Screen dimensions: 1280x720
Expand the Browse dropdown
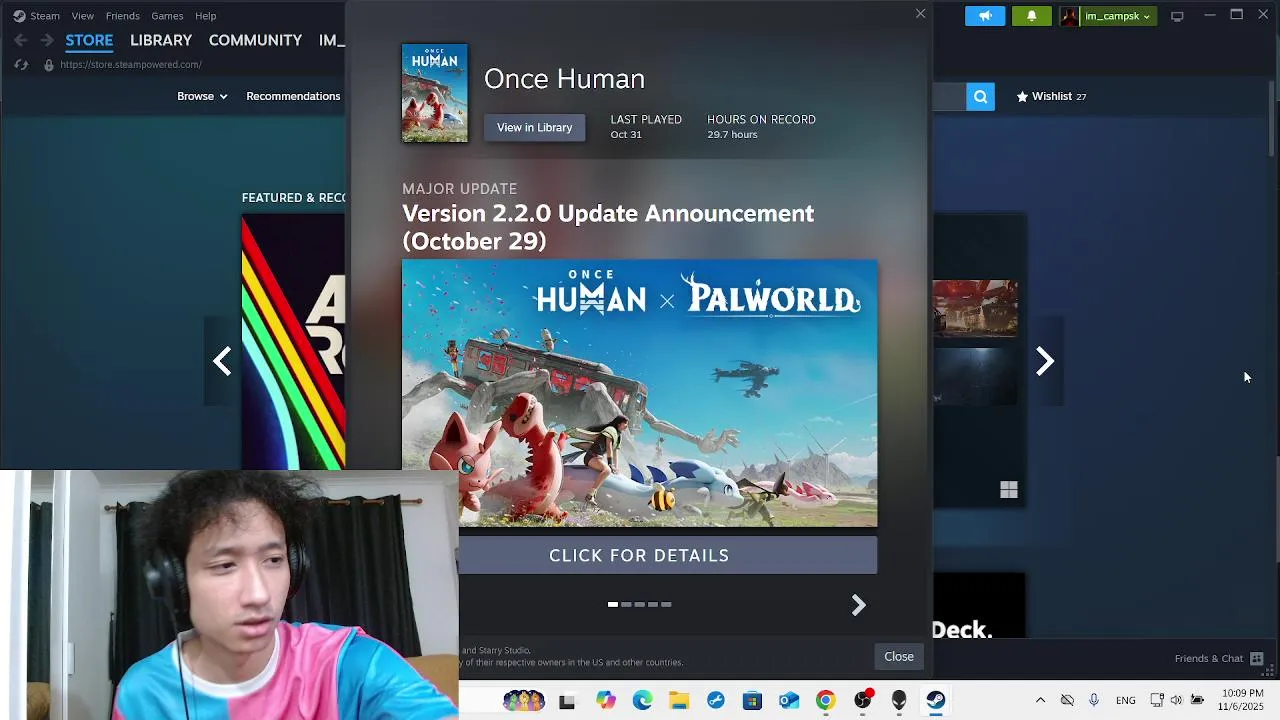click(202, 96)
